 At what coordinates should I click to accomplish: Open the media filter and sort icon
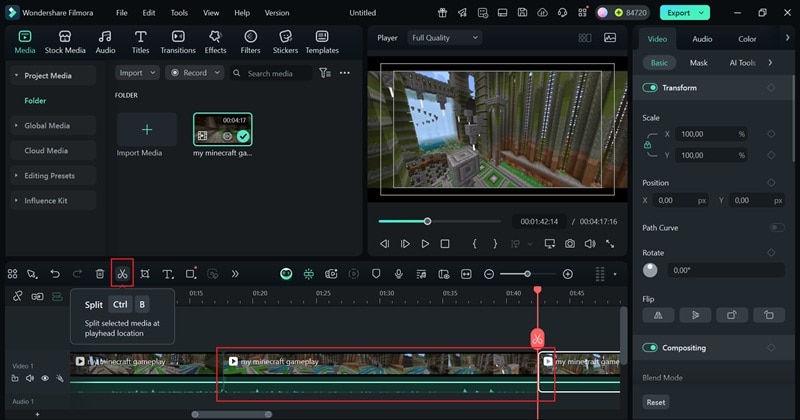(x=324, y=73)
